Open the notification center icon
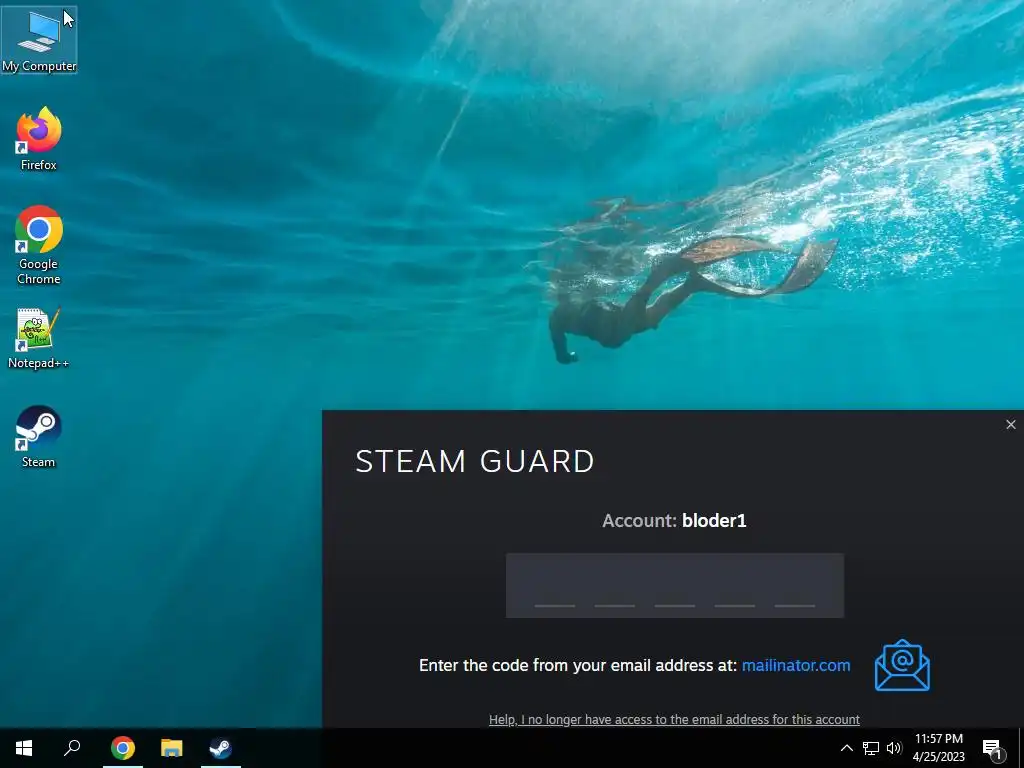 click(x=993, y=748)
